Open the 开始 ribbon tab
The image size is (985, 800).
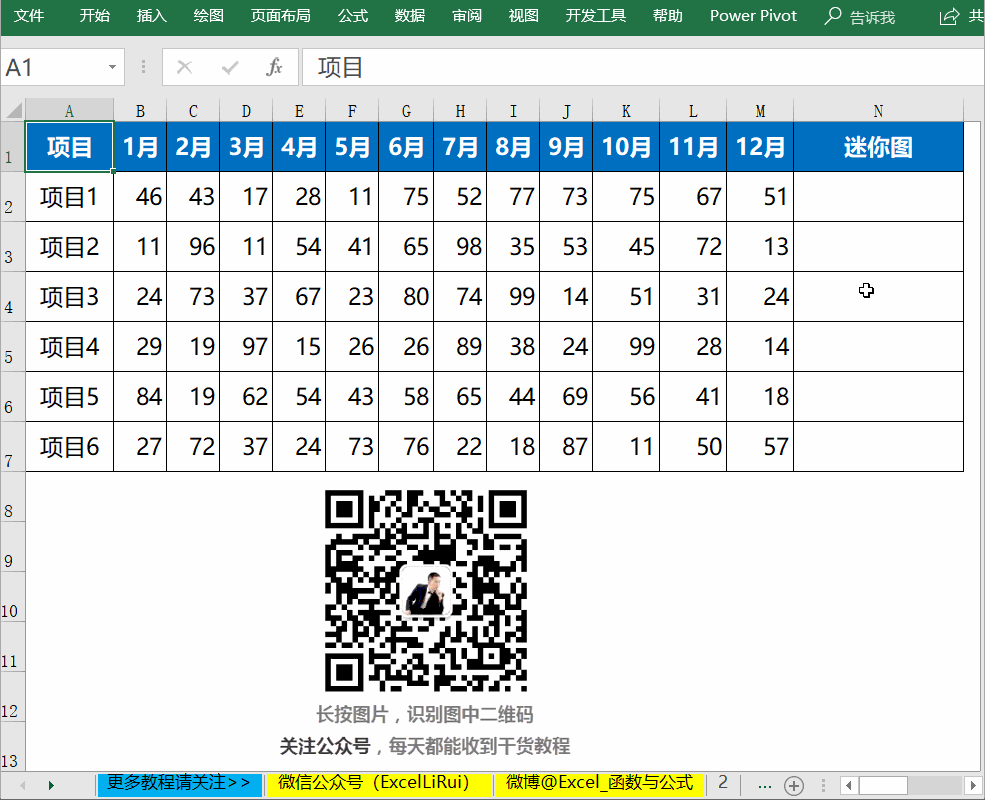[x=95, y=16]
